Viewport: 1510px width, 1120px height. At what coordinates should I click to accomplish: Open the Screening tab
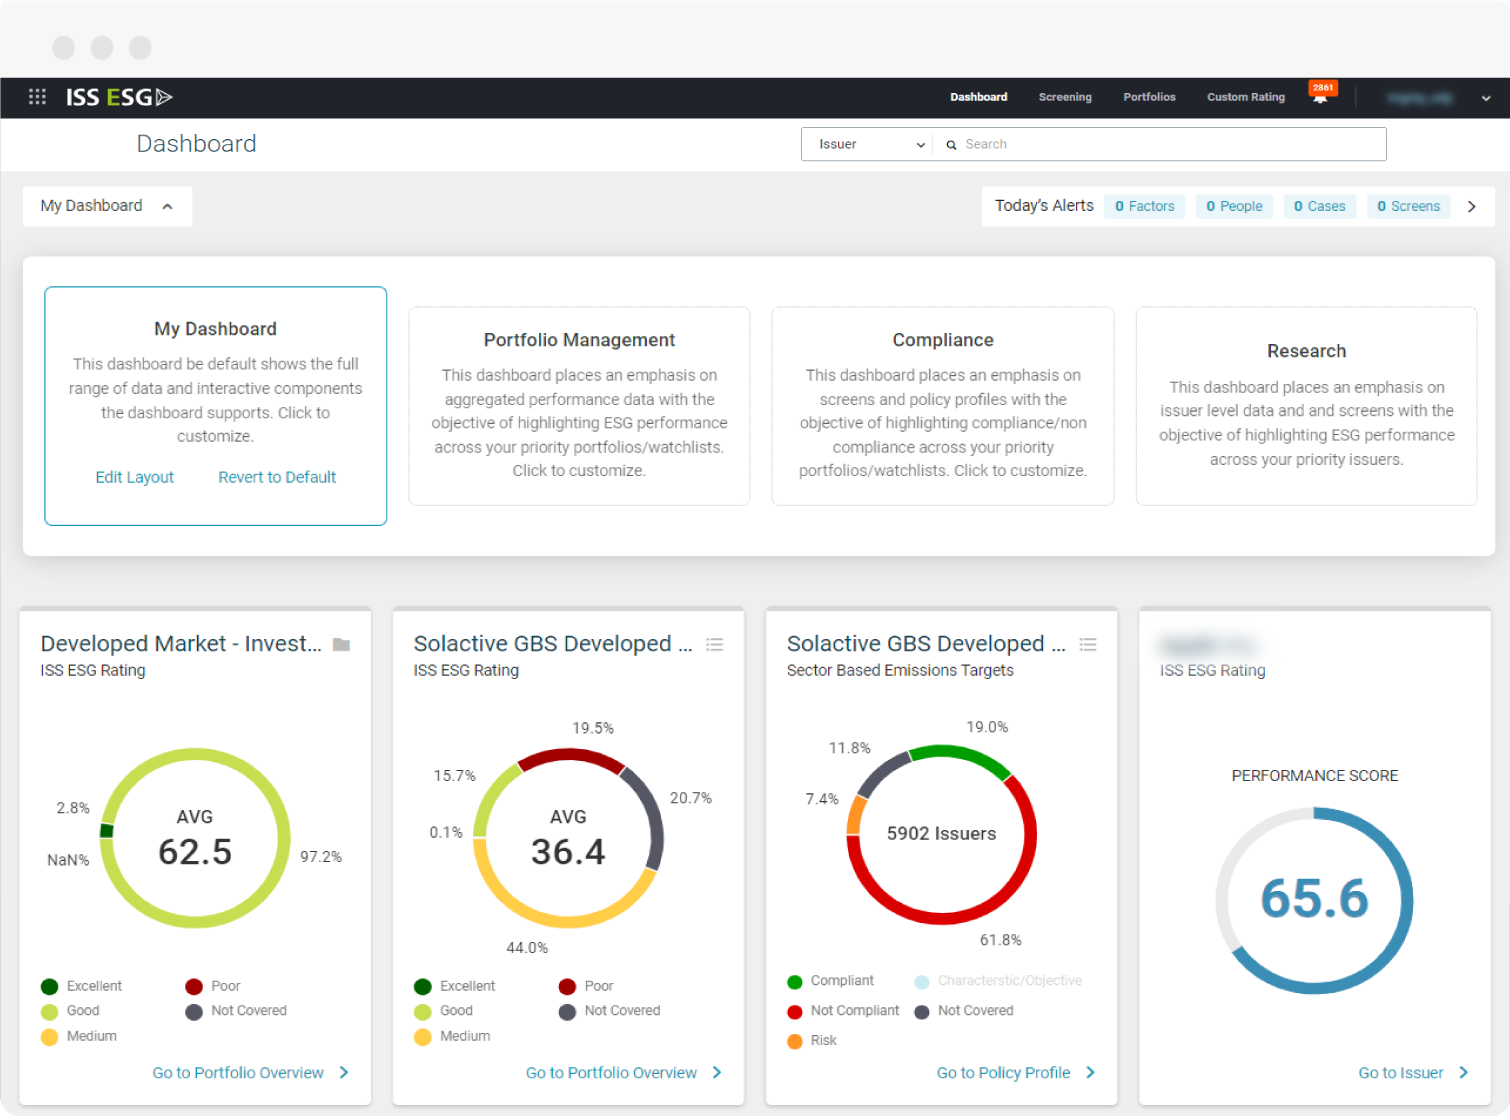pos(1065,97)
